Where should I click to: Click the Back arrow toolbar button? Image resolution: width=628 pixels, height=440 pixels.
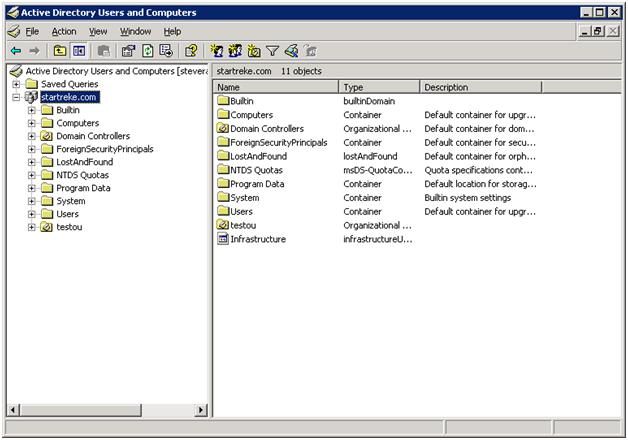click(x=16, y=51)
